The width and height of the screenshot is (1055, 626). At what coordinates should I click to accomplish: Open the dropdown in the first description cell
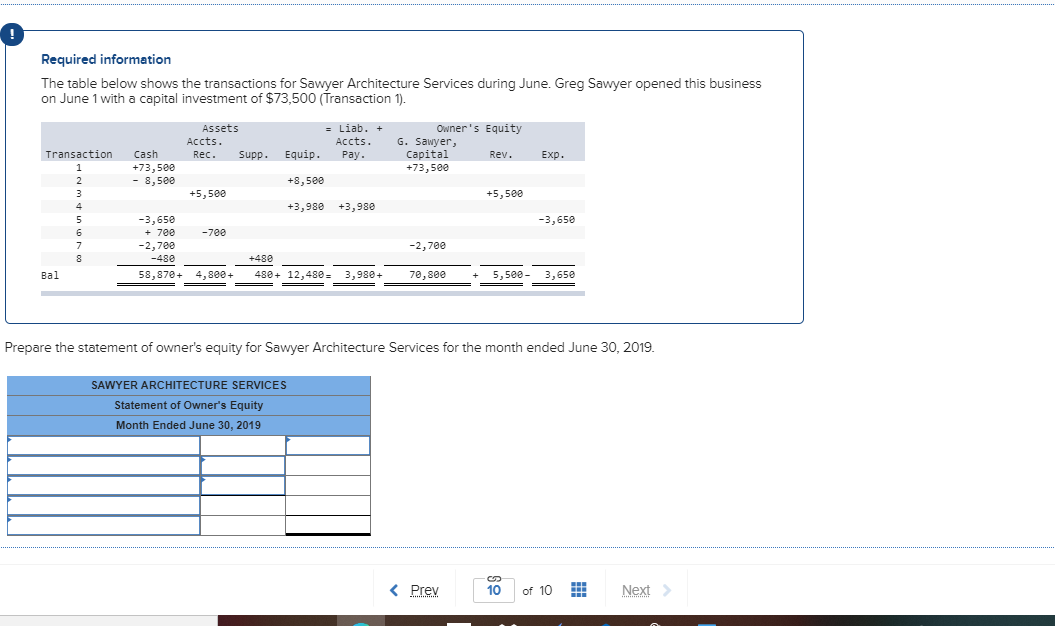100,444
